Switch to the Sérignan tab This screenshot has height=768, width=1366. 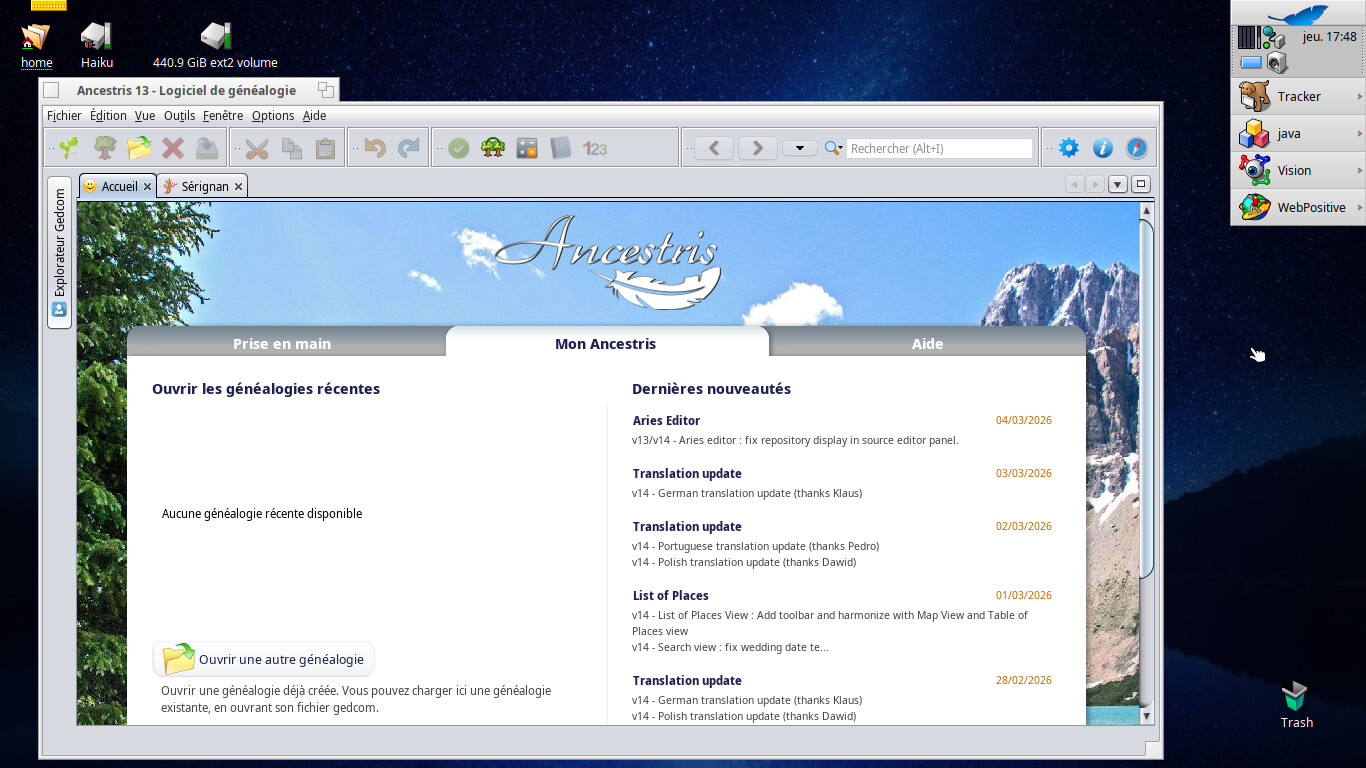pos(205,186)
